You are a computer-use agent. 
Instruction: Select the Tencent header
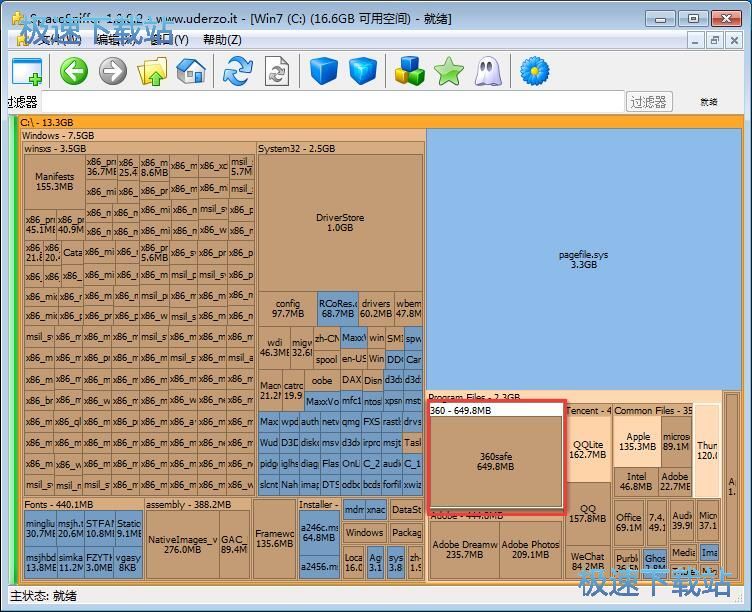tap(588, 411)
